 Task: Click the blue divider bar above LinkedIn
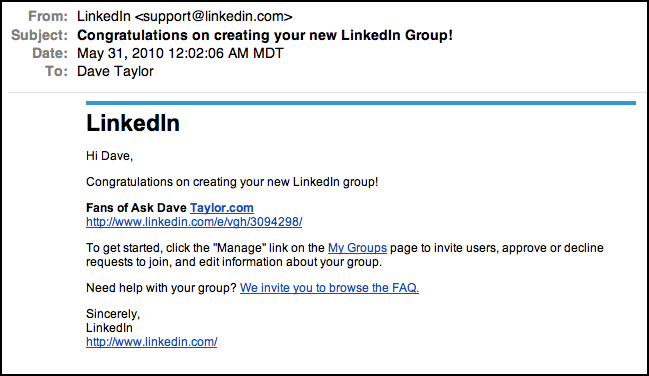pos(361,103)
